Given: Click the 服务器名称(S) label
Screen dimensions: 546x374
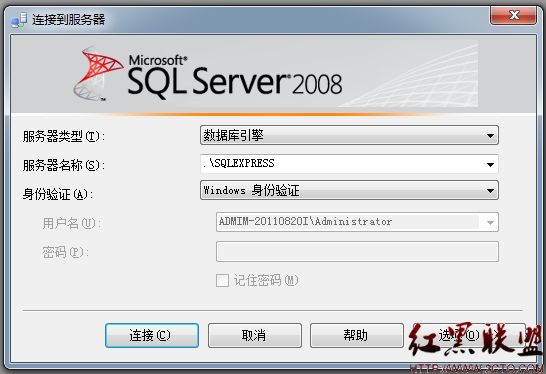Looking at the screenshot, I should pos(63,165).
